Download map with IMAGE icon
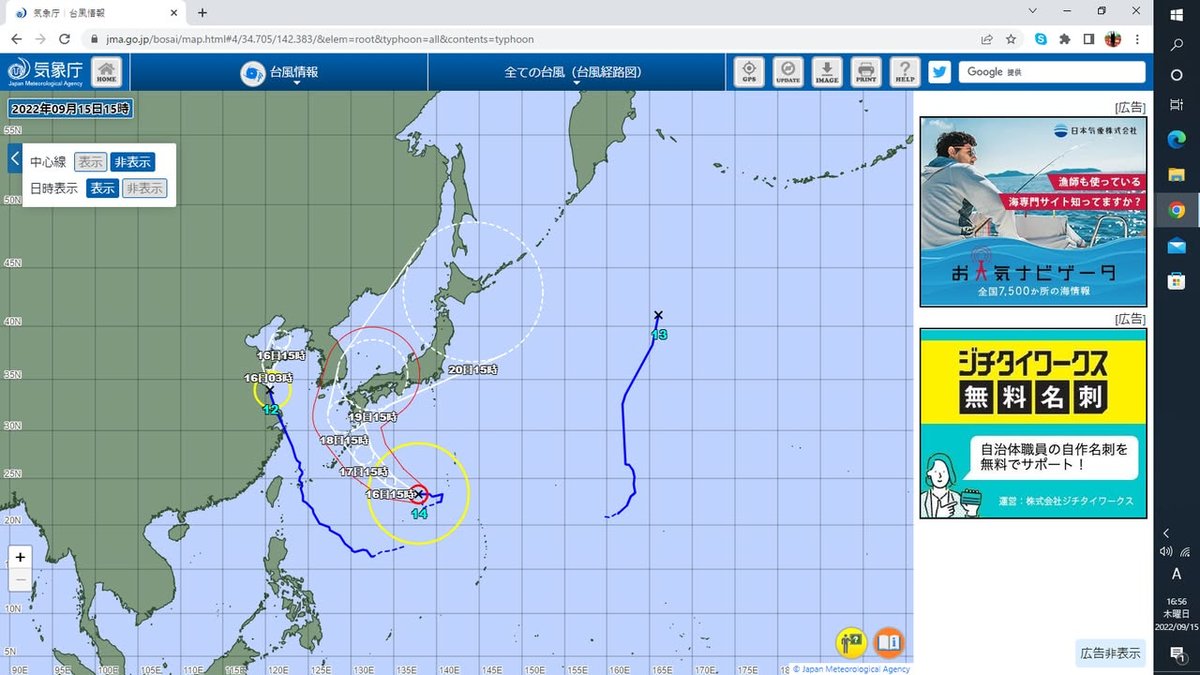Image resolution: width=1200 pixels, height=675 pixels. pyautogui.click(x=827, y=72)
